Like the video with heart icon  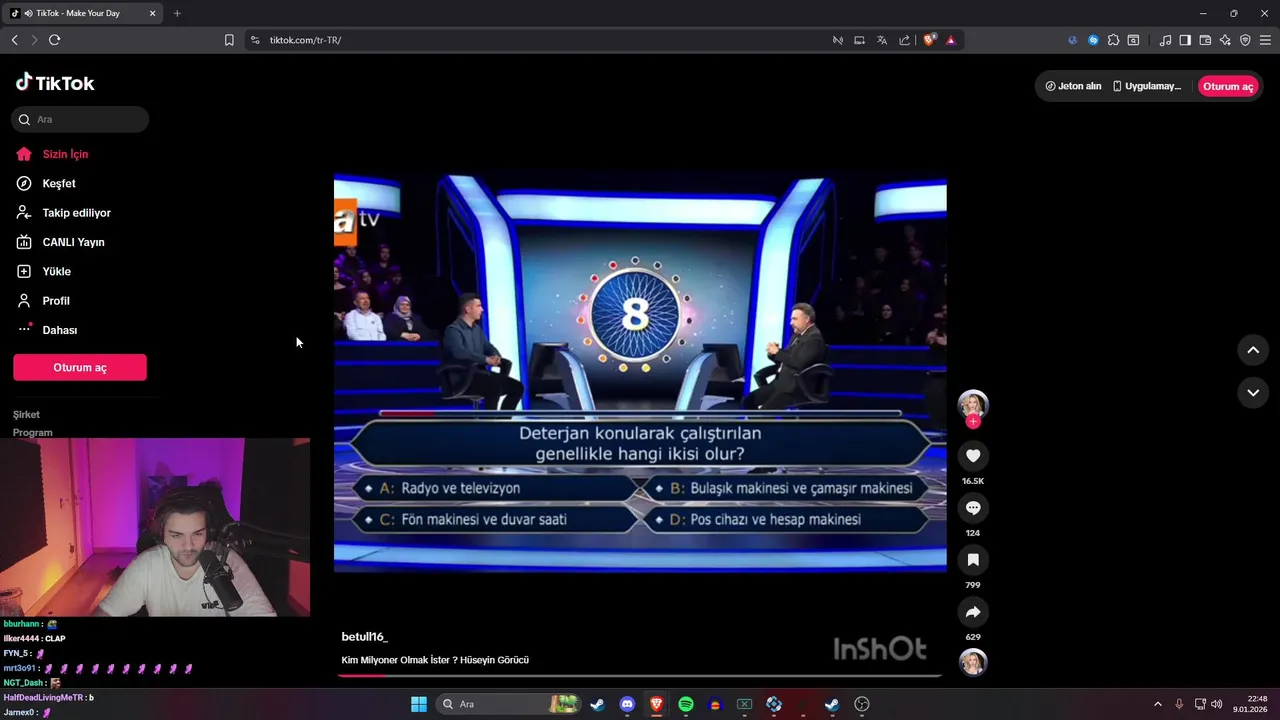973,456
